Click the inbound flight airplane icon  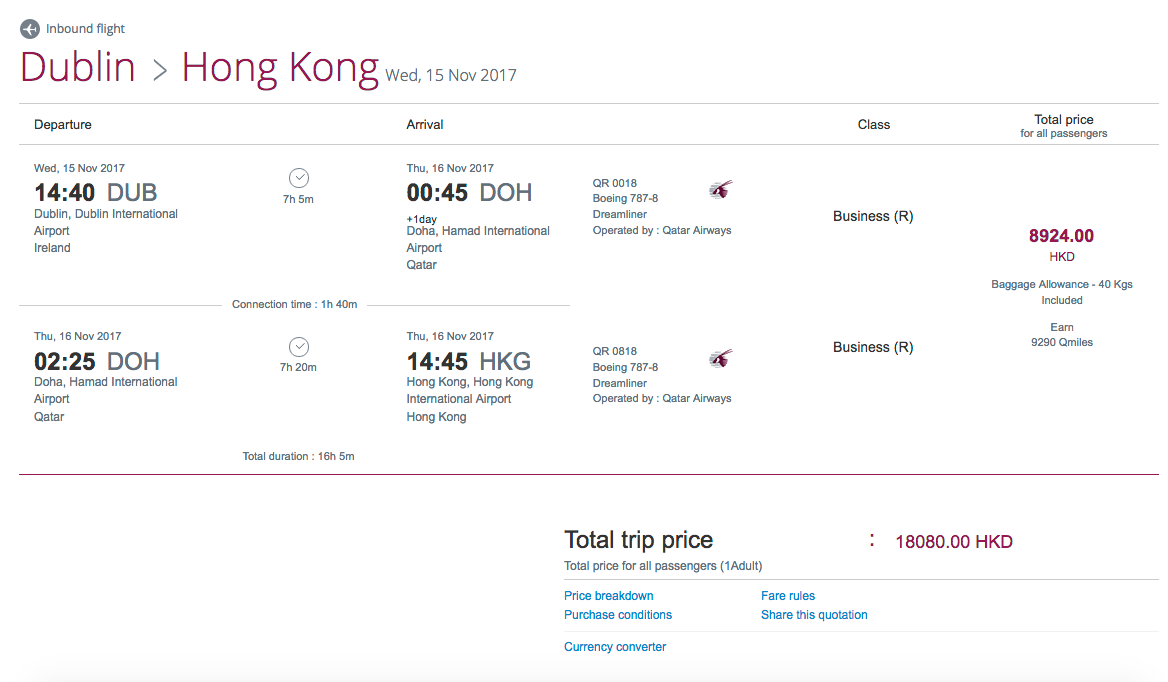[30, 29]
